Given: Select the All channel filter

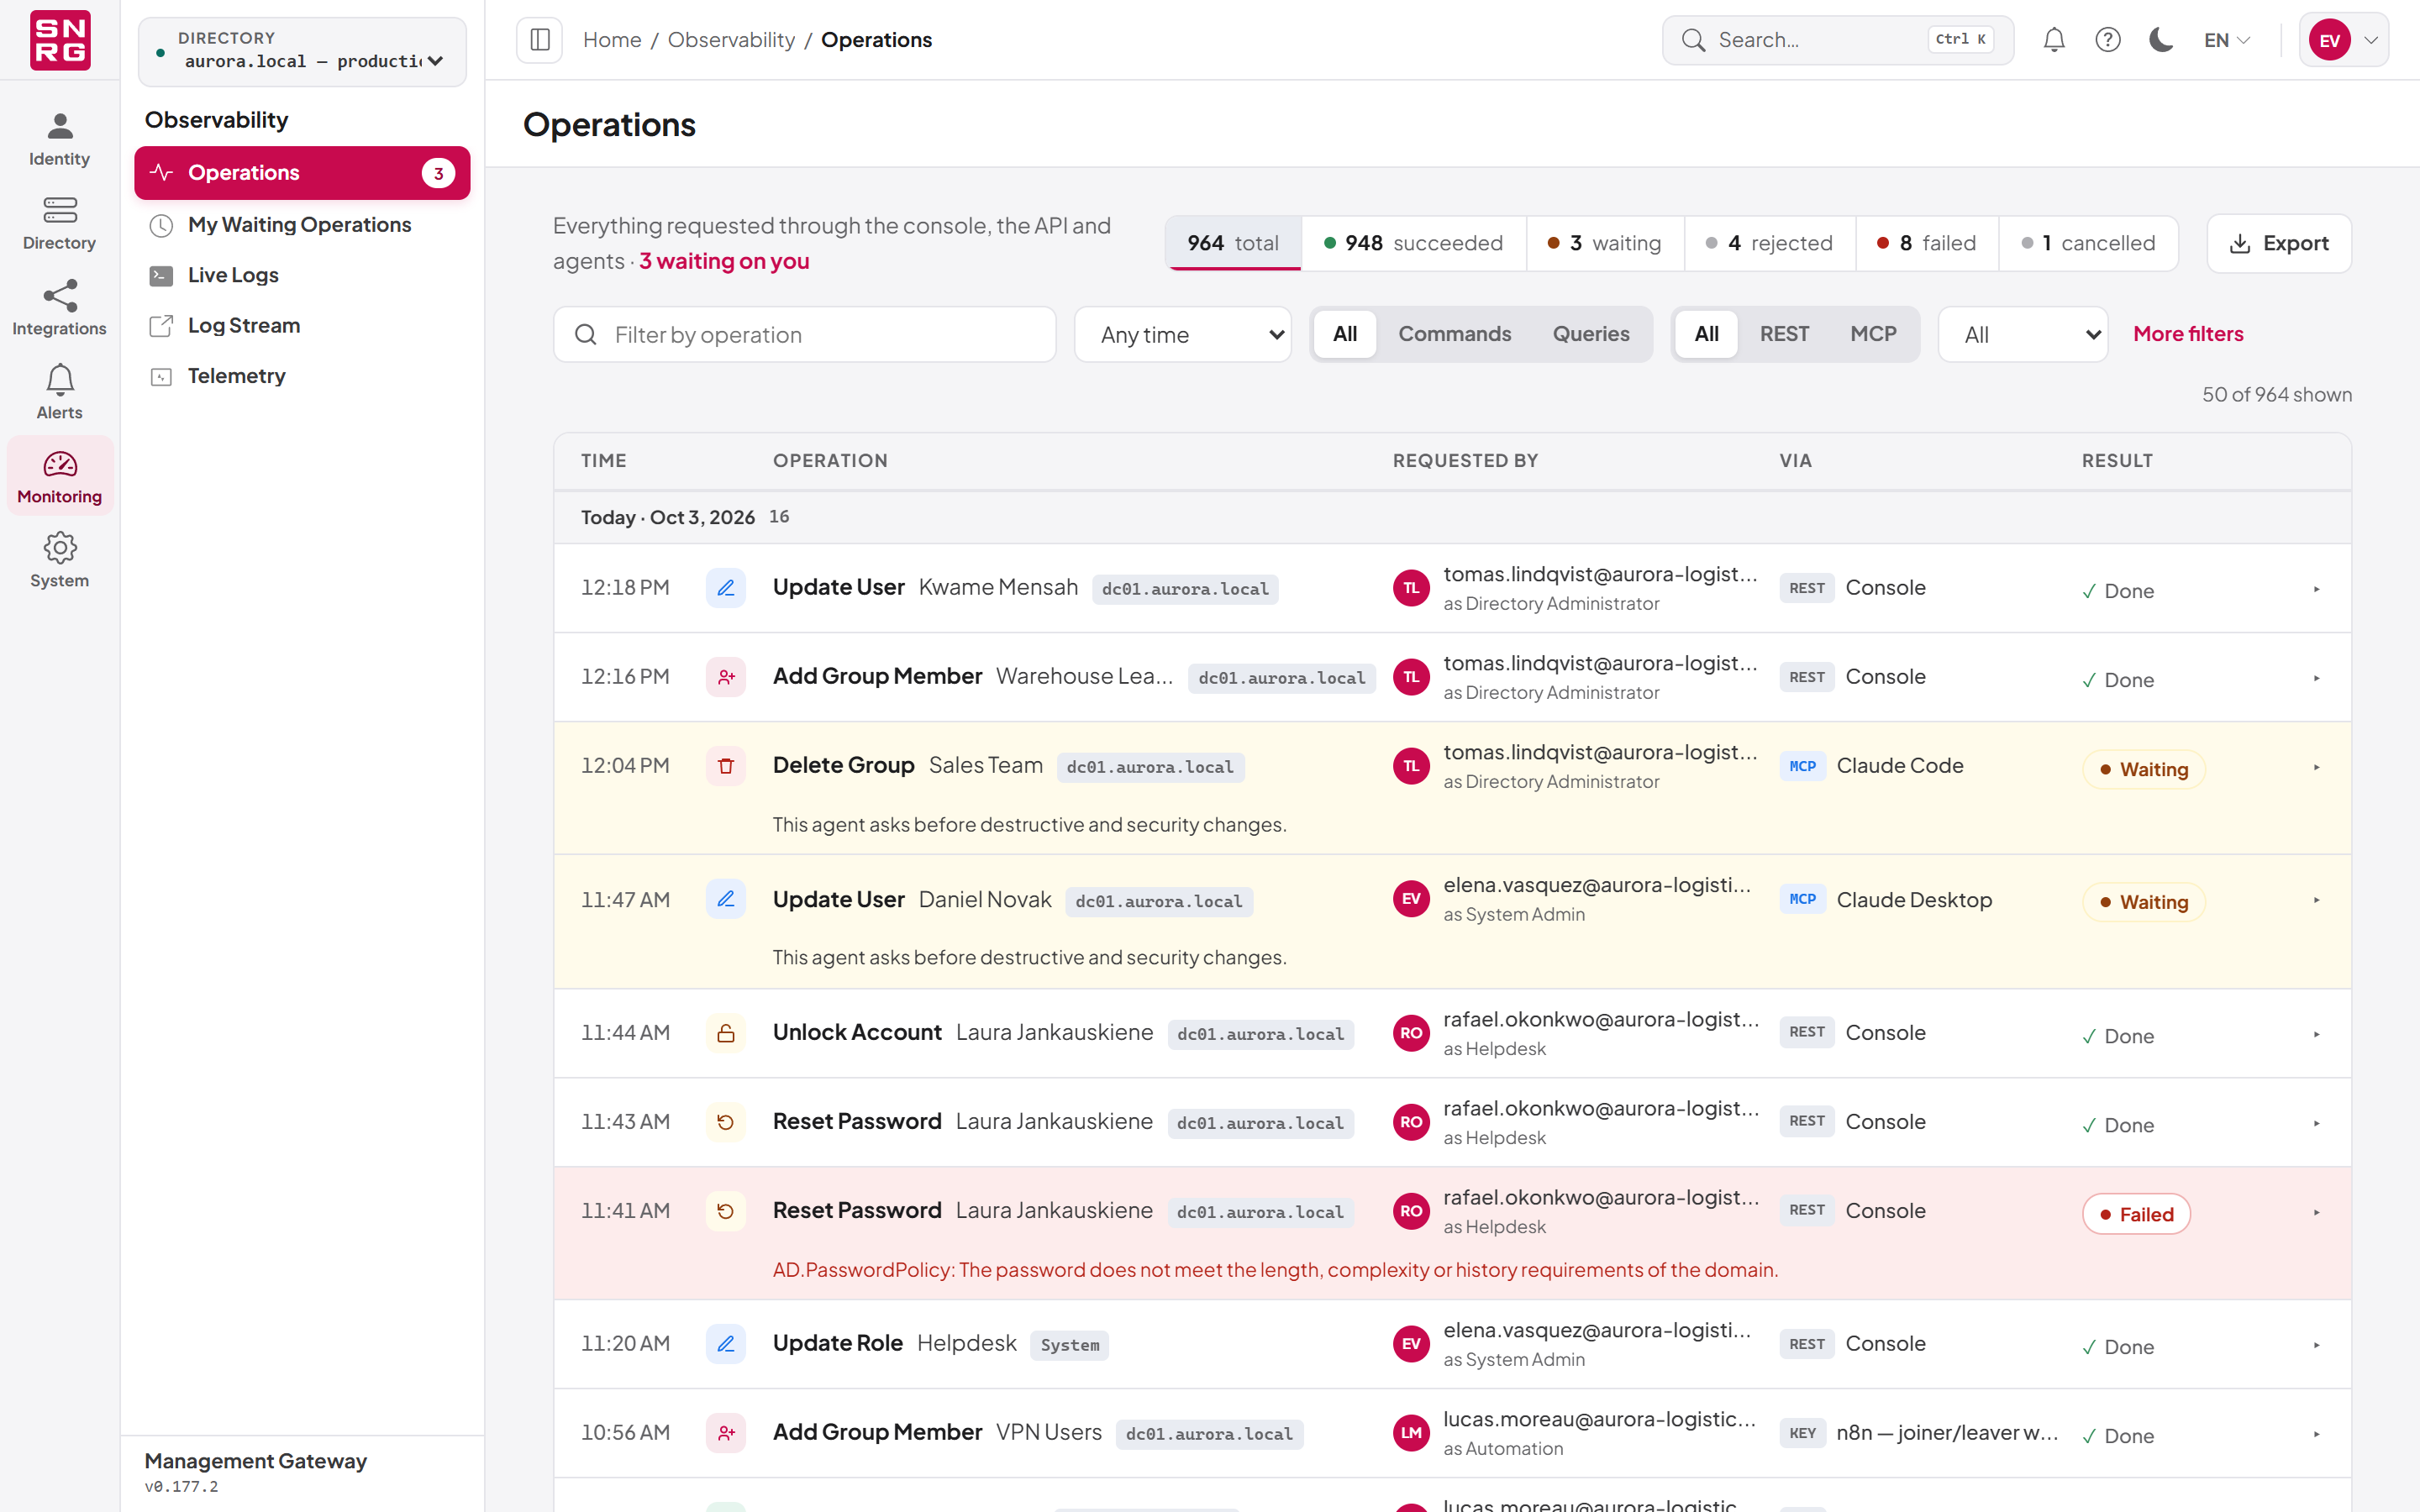Looking at the screenshot, I should tap(1706, 334).
